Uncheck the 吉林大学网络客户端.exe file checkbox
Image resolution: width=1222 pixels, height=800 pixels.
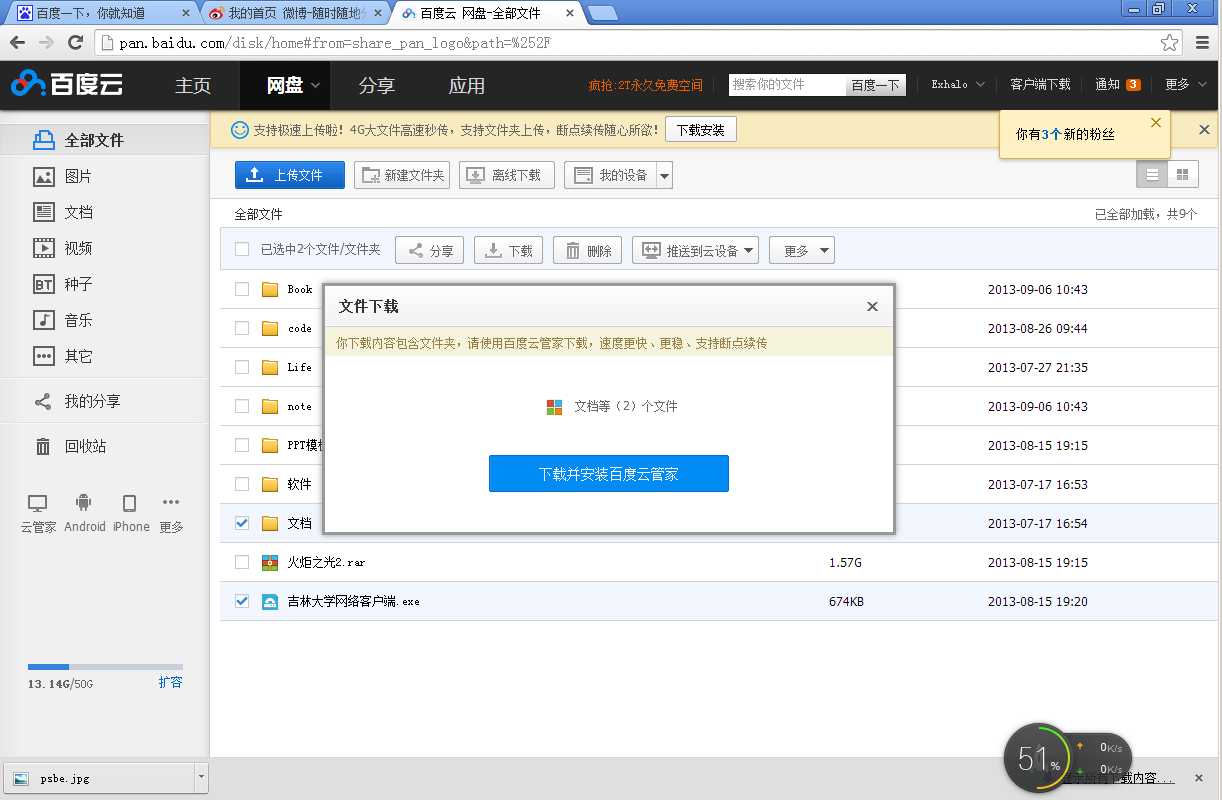[241, 601]
